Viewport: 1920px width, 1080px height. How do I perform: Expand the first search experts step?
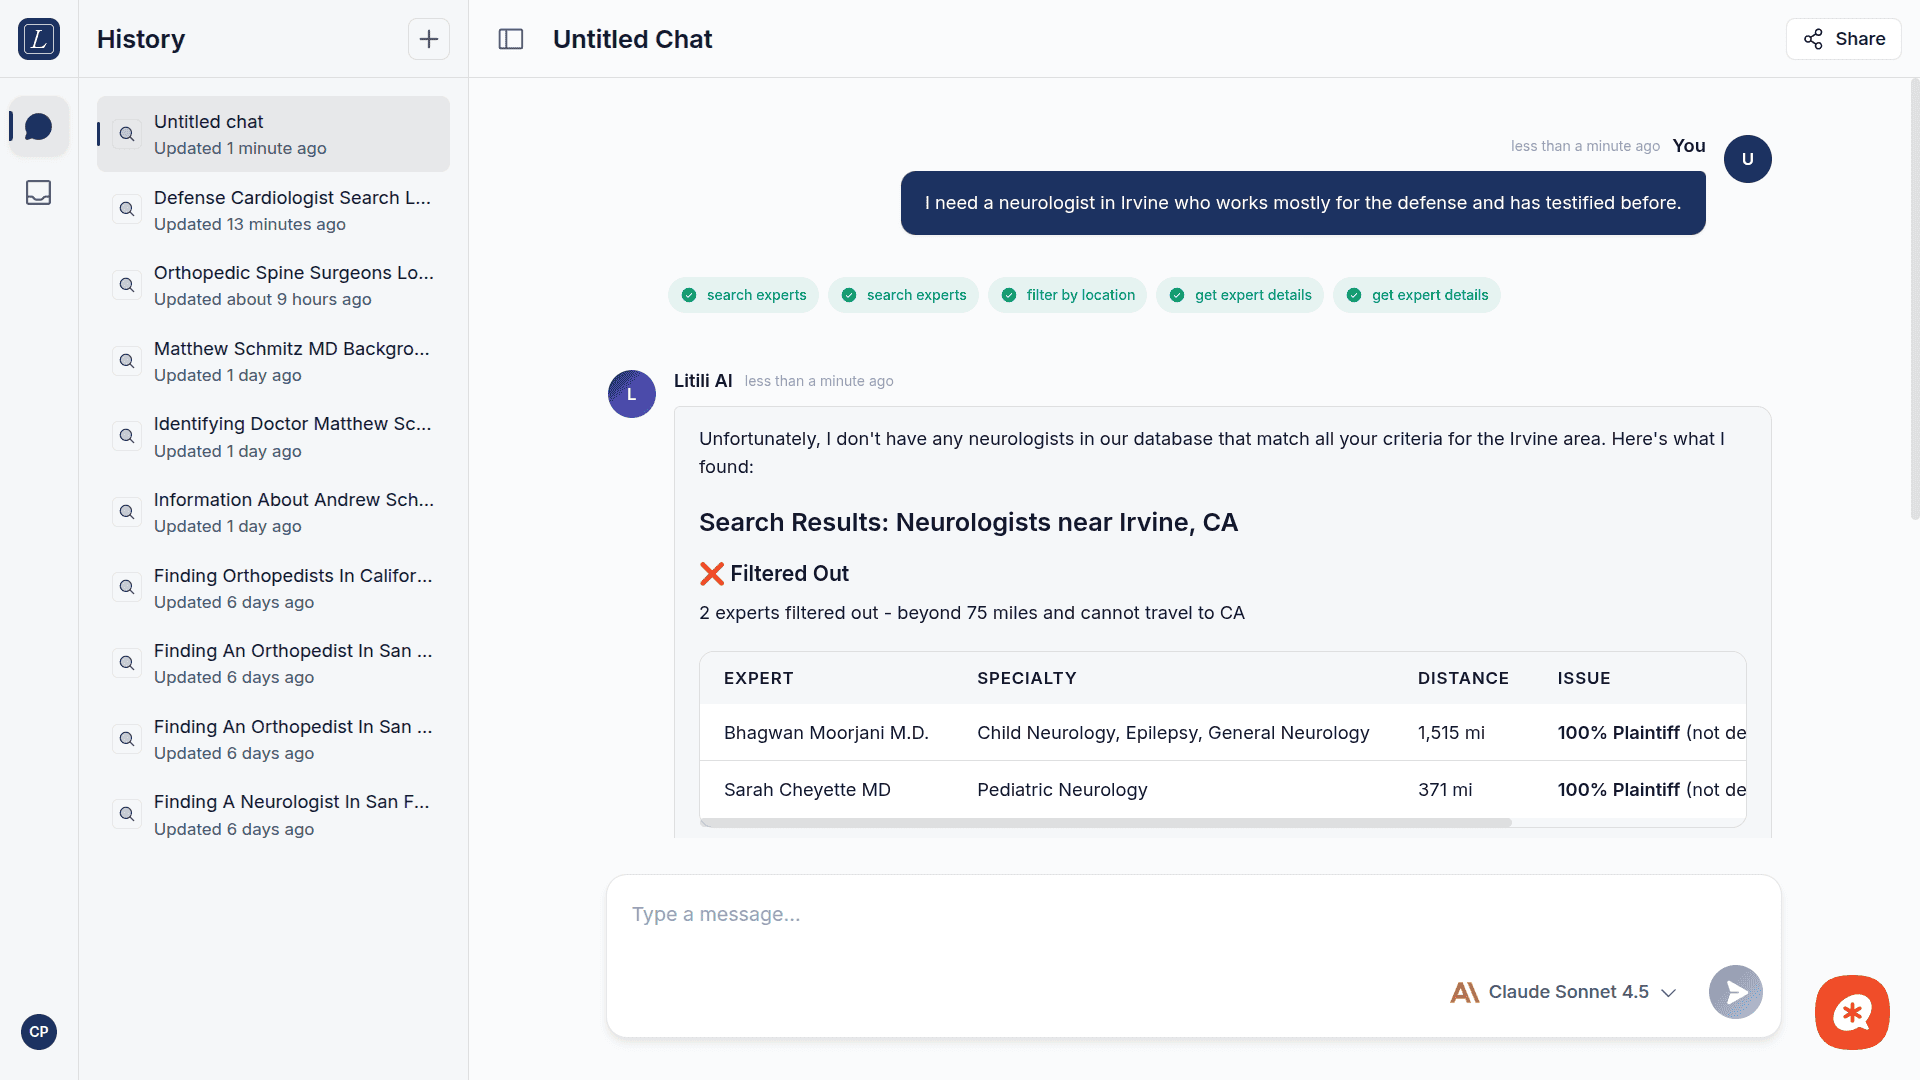click(743, 295)
